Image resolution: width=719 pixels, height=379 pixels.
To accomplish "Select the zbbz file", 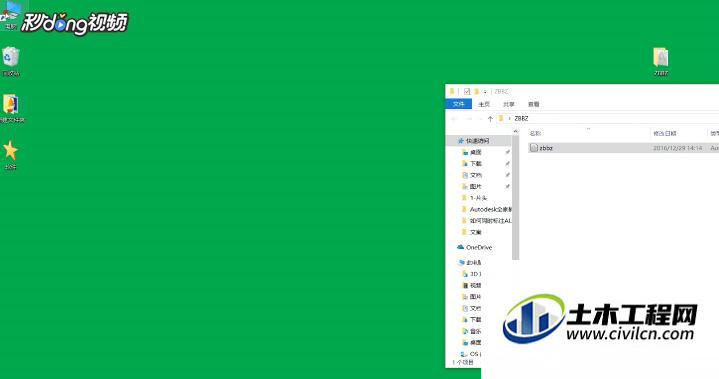I will [x=624, y=148].
